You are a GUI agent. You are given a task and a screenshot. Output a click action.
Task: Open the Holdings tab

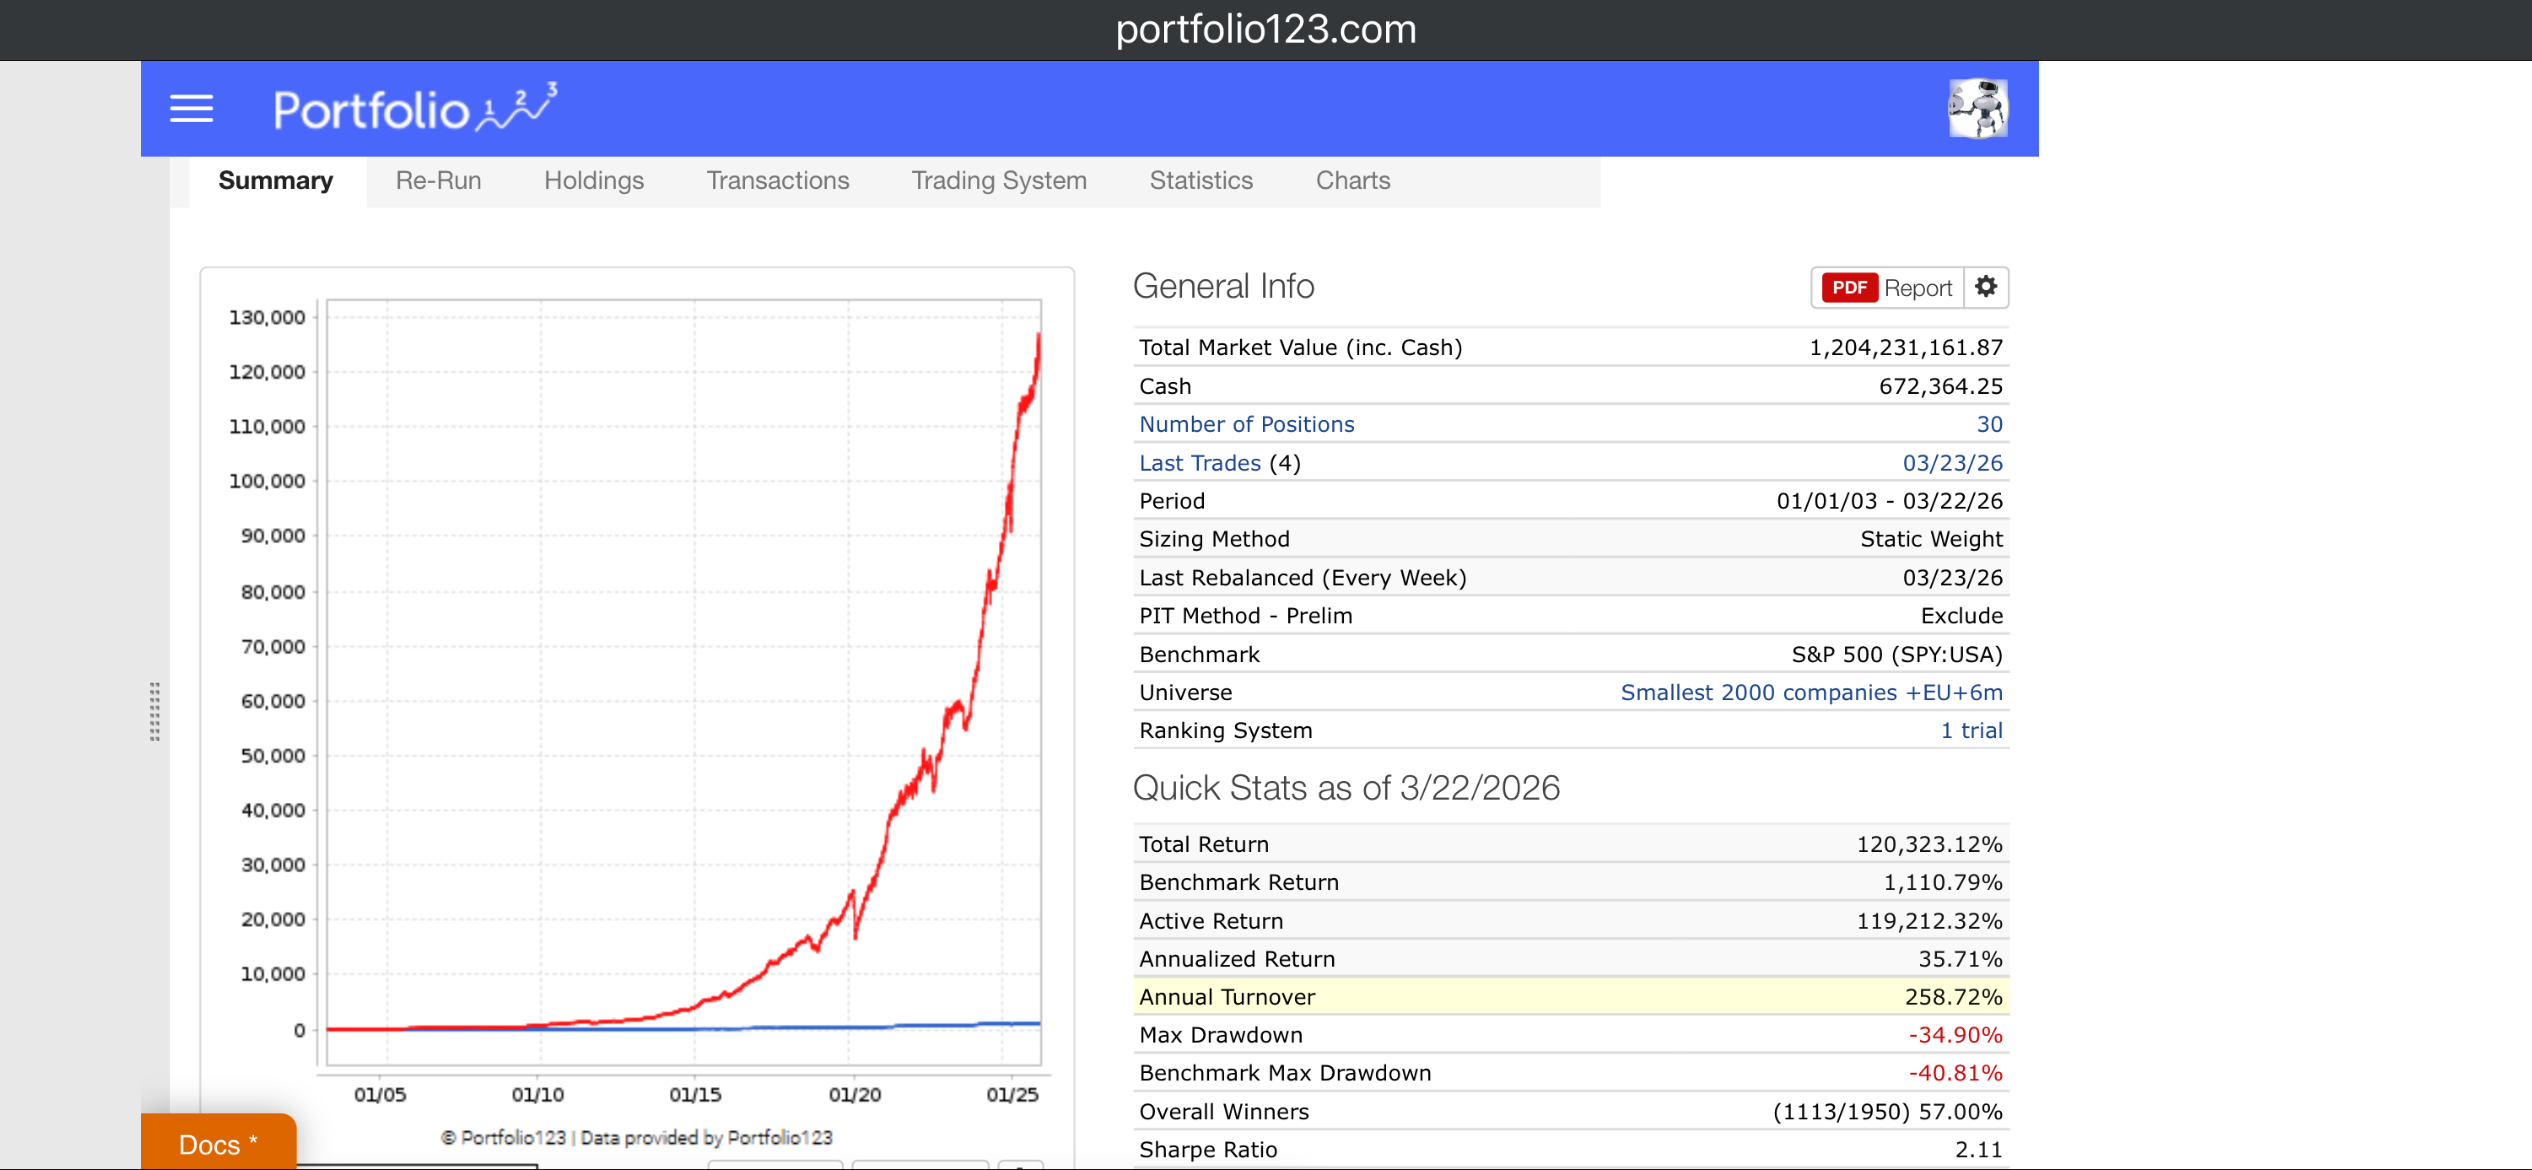(x=594, y=181)
